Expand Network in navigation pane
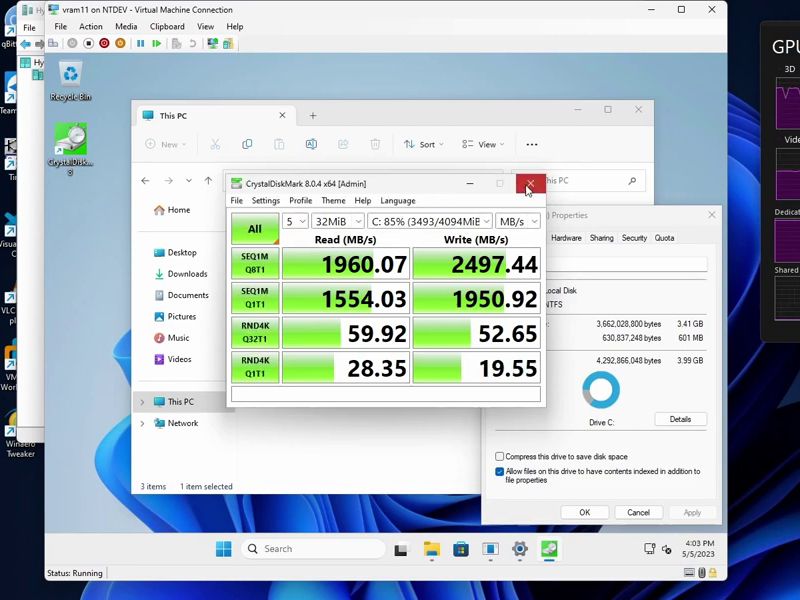Image resolution: width=800 pixels, height=600 pixels. [x=142, y=423]
